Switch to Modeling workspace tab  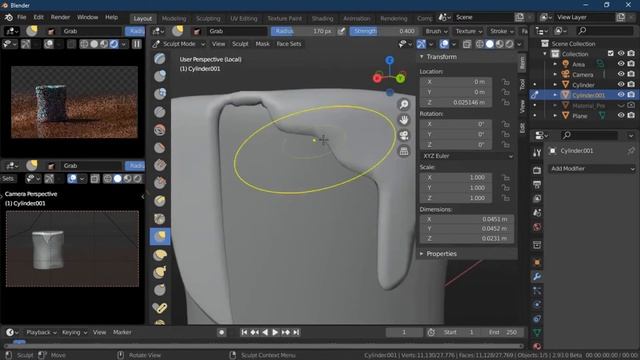pyautogui.click(x=174, y=18)
